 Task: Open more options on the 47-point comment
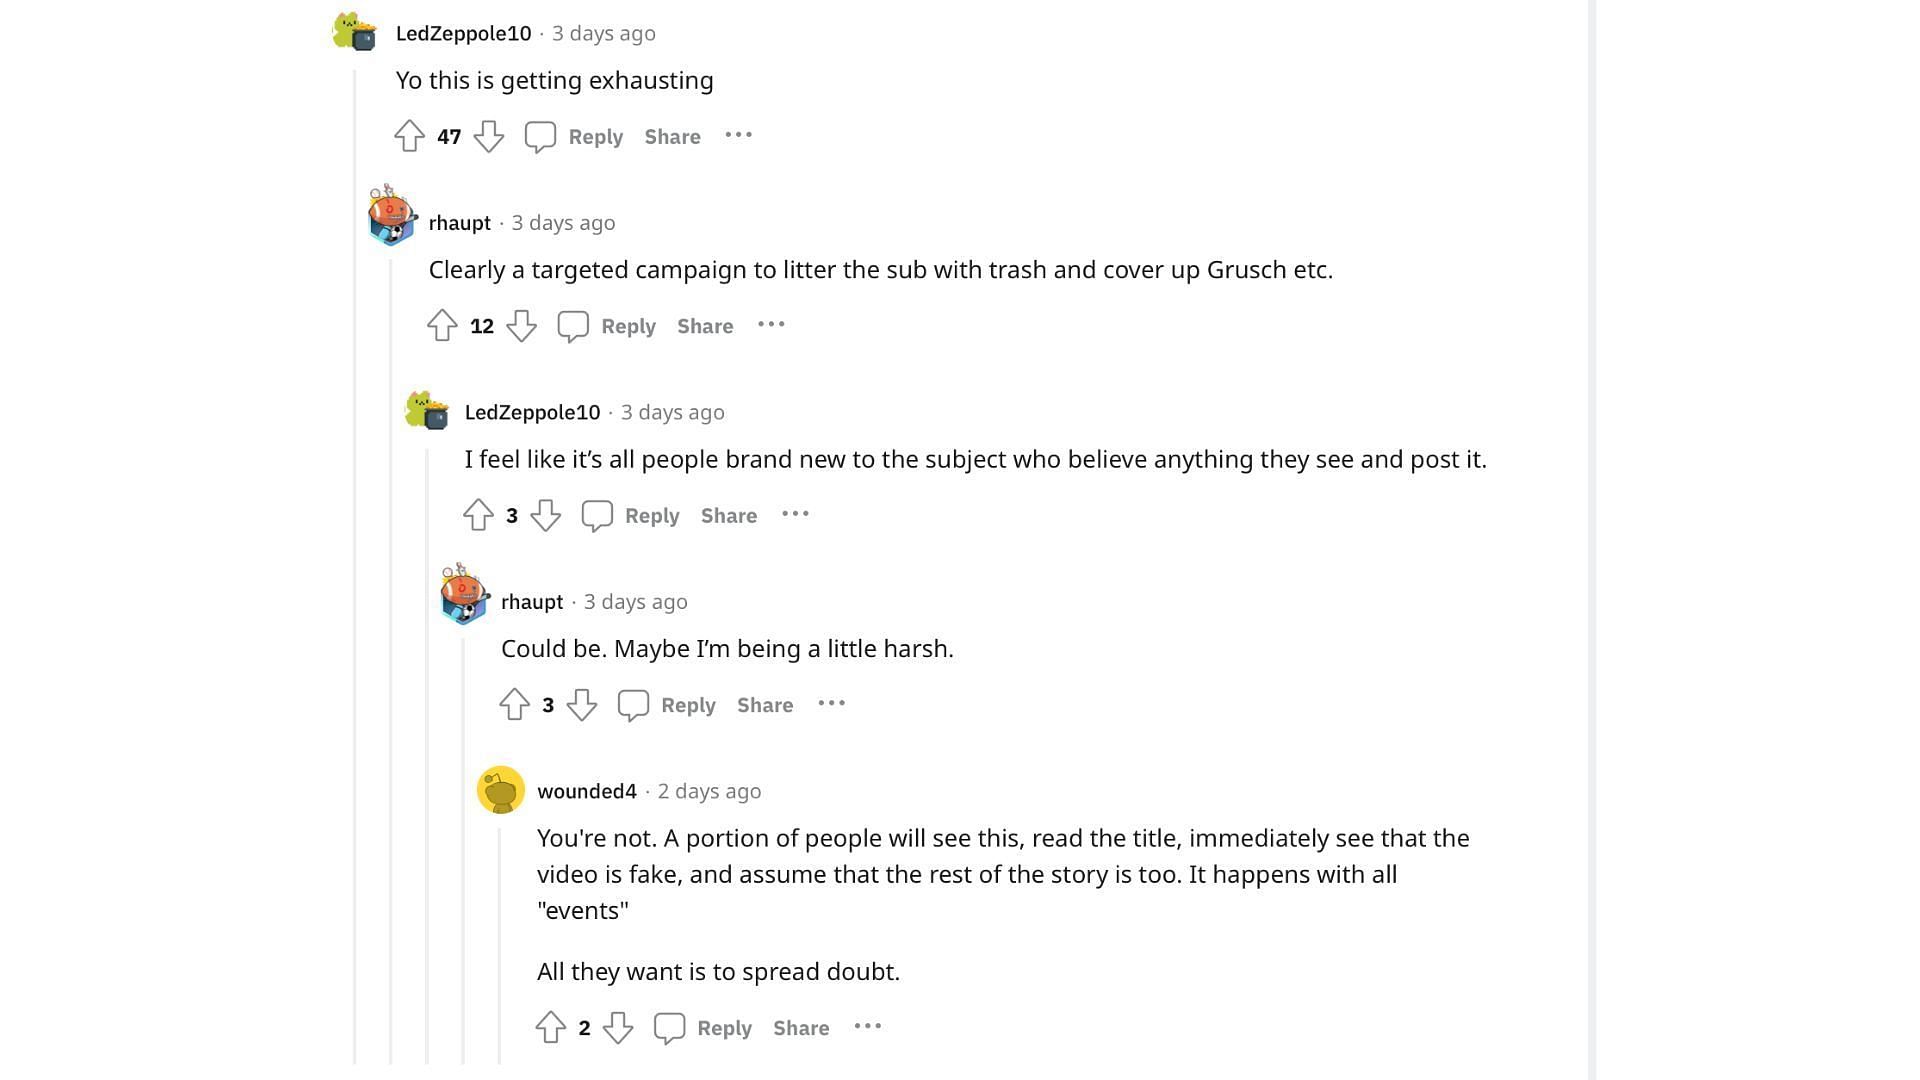click(x=738, y=135)
